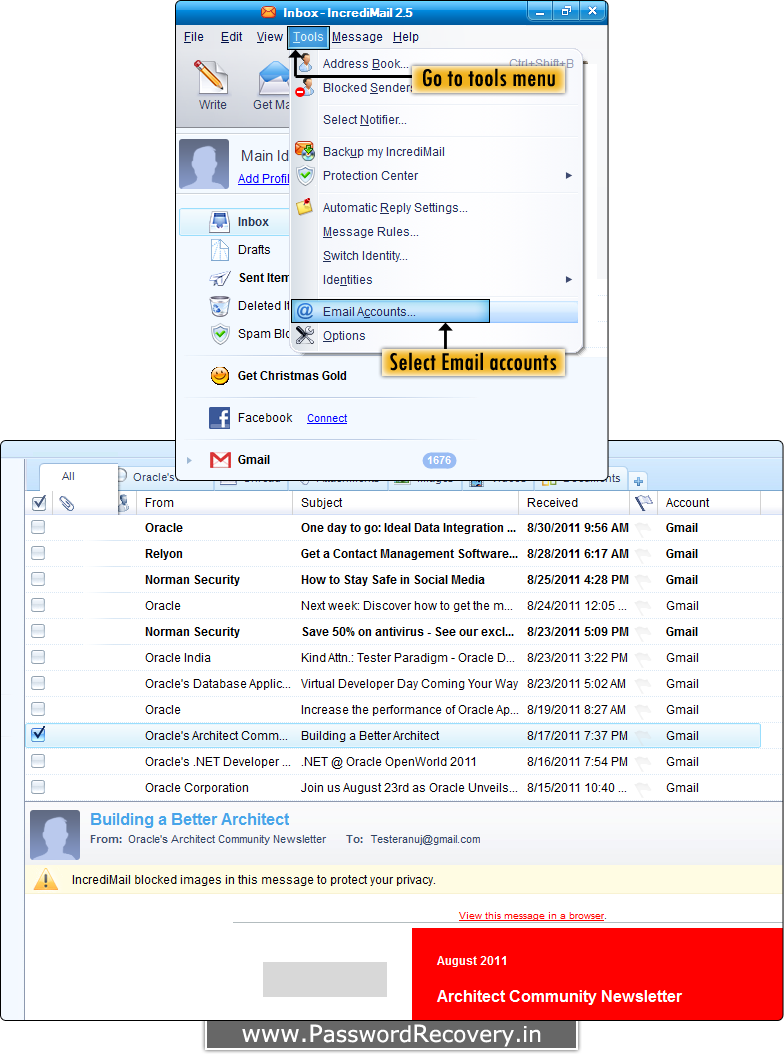Switch to the All tab
Image resolution: width=784 pixels, height=1054 pixels.
tap(69, 477)
